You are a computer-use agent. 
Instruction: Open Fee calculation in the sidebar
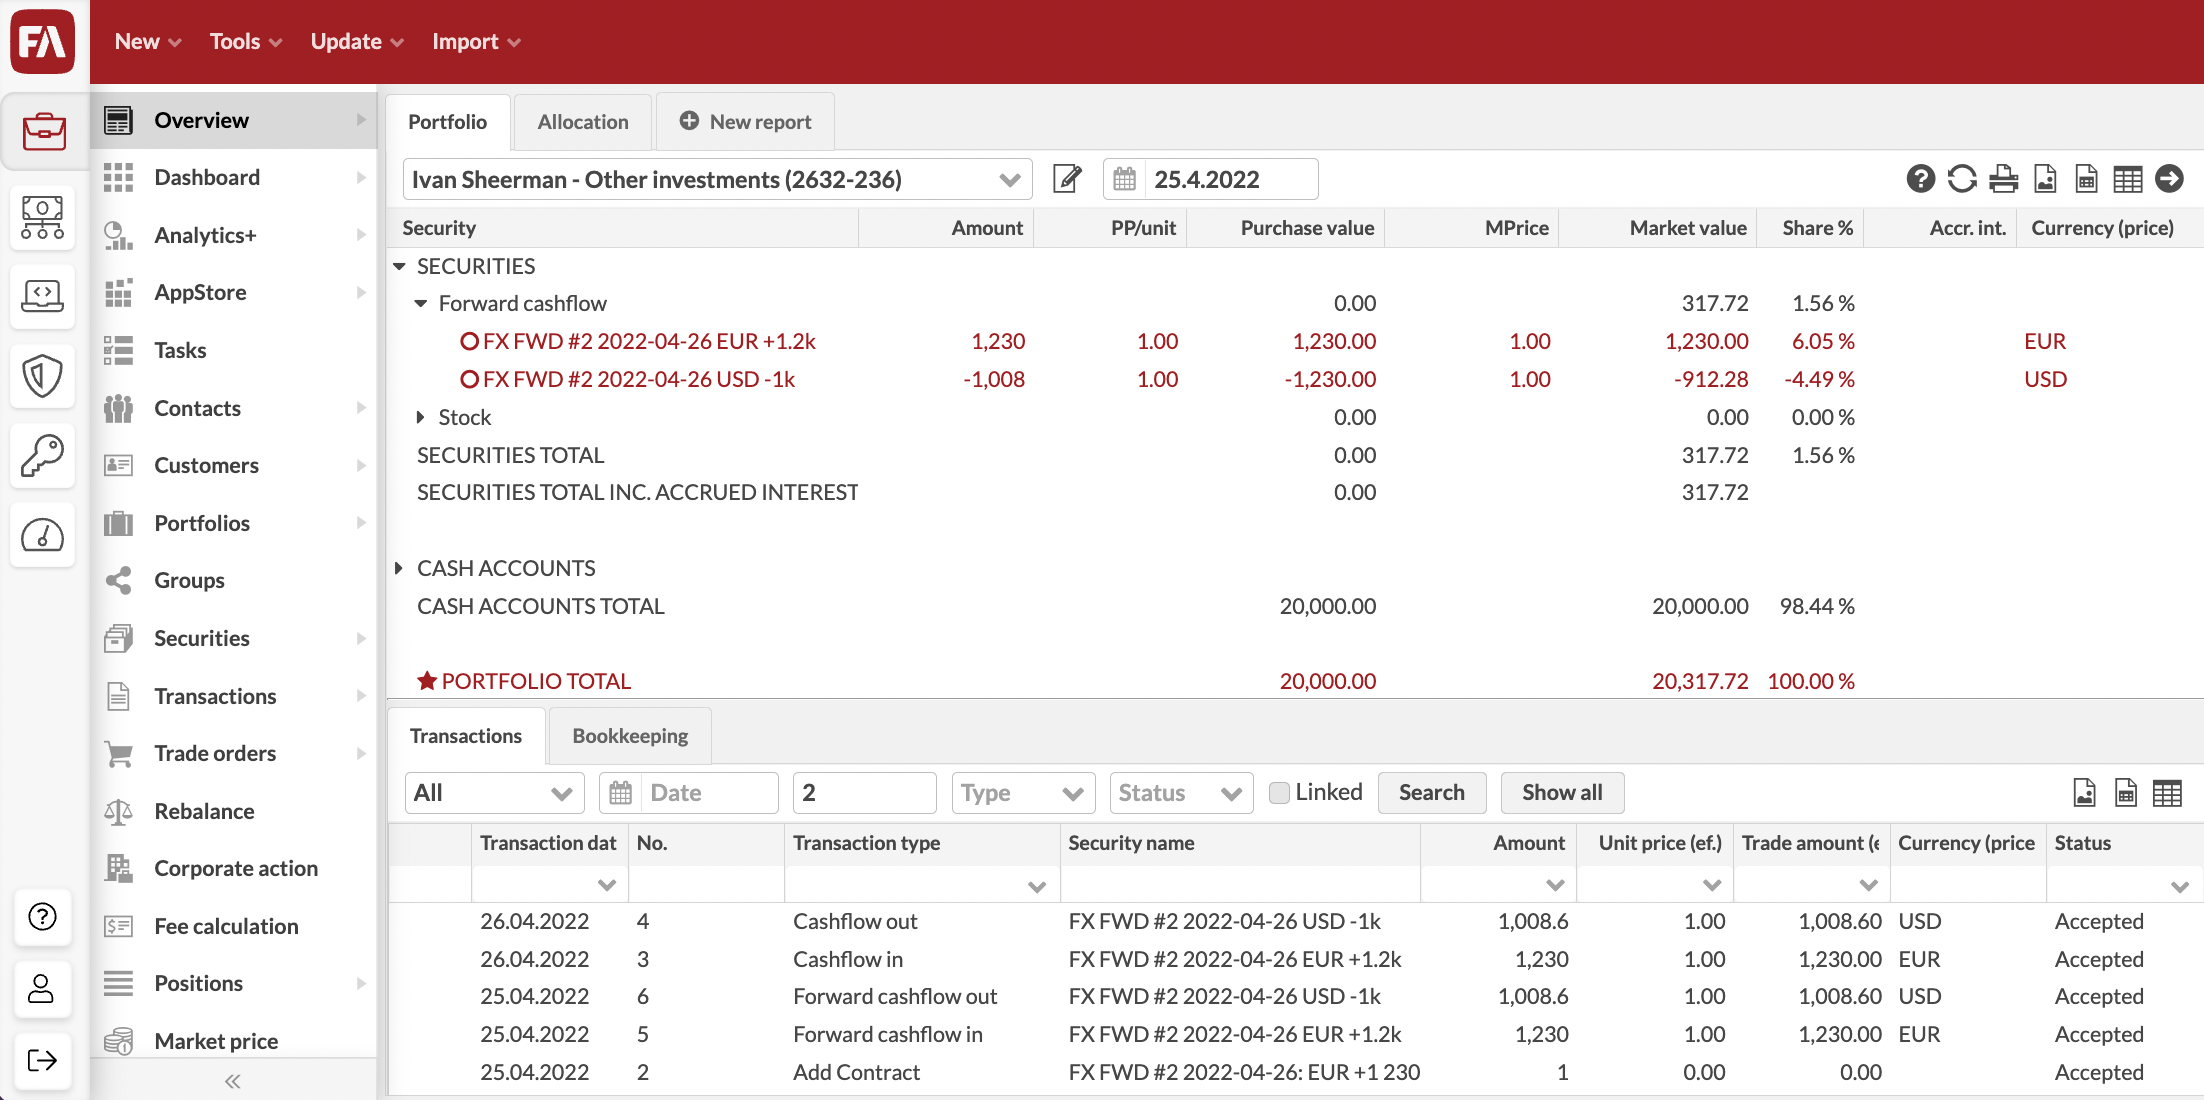coord(234,926)
